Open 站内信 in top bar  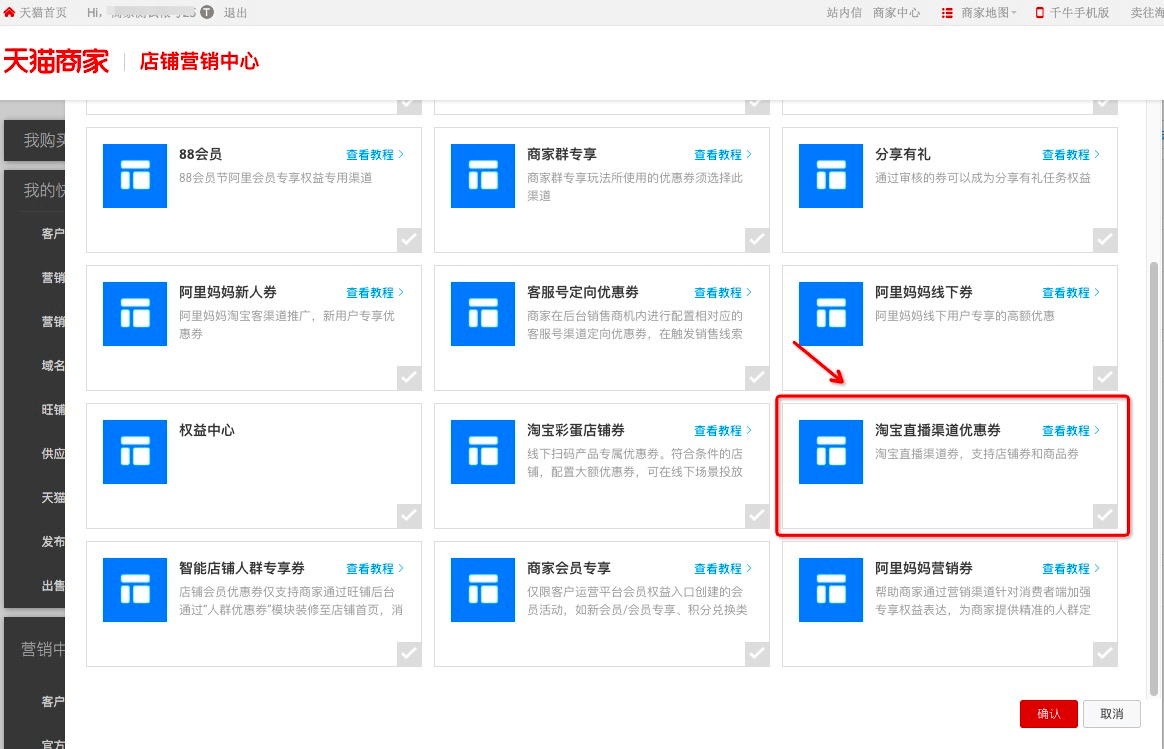844,13
